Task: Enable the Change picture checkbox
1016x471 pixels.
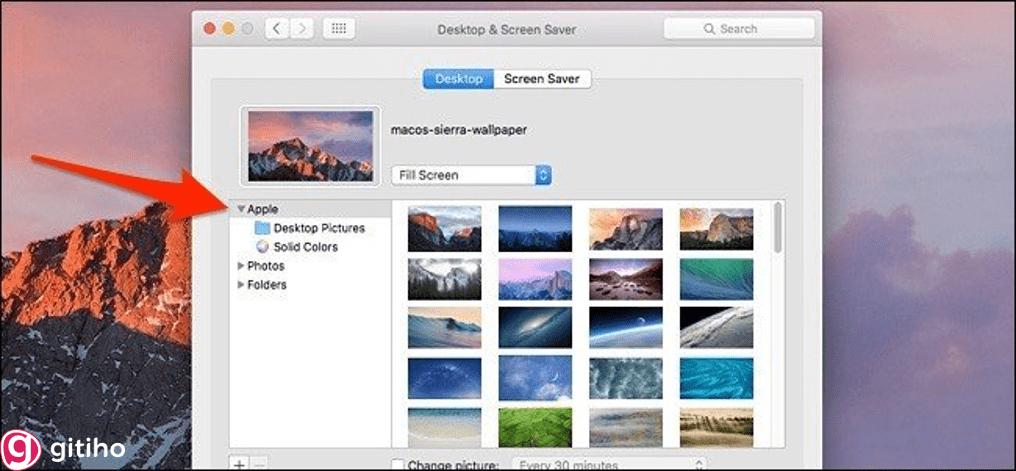Action: pos(398,465)
